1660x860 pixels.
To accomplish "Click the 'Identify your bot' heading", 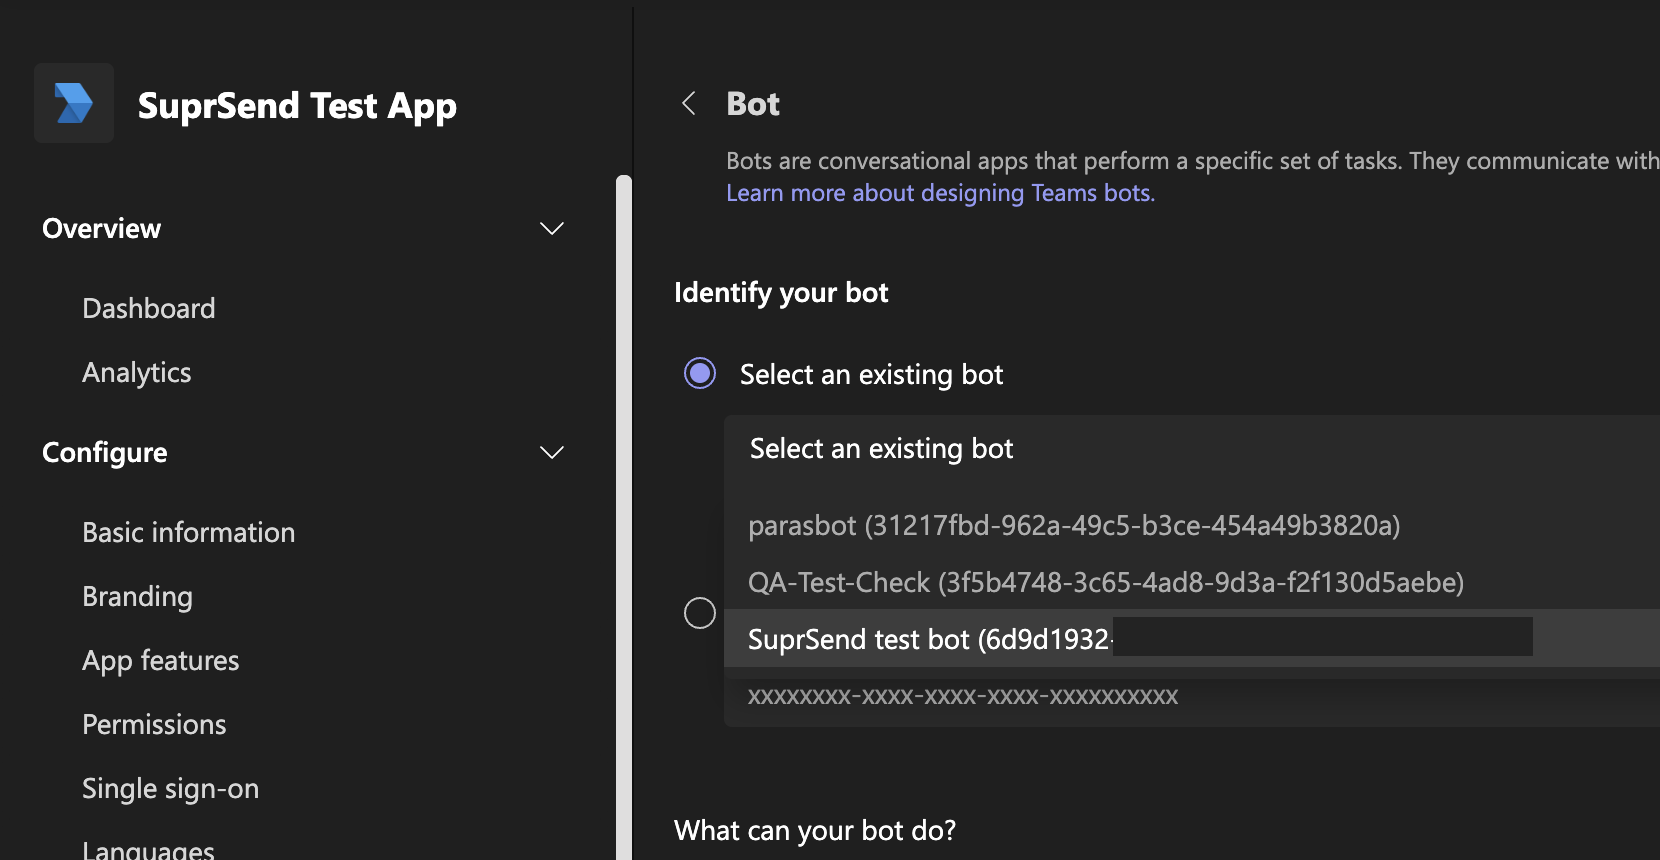I will click(781, 292).
